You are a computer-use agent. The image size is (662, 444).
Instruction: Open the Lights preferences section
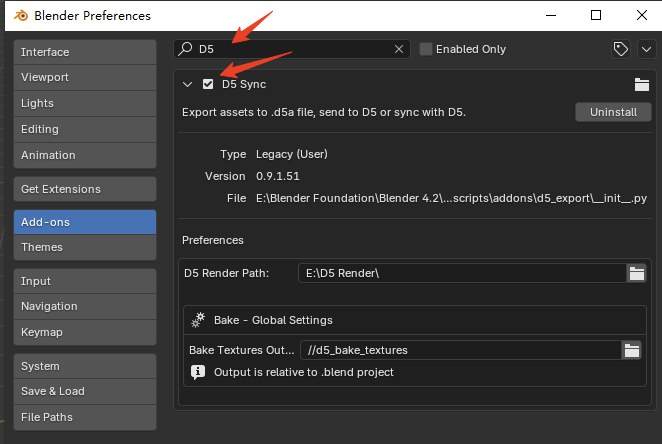point(85,103)
